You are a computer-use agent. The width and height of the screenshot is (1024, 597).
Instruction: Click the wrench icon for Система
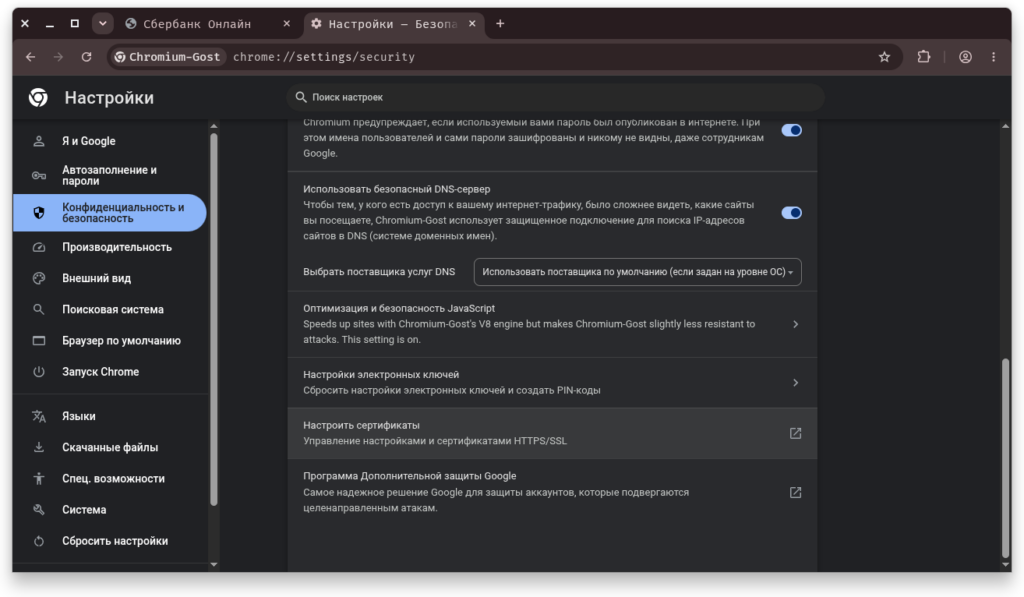click(39, 509)
